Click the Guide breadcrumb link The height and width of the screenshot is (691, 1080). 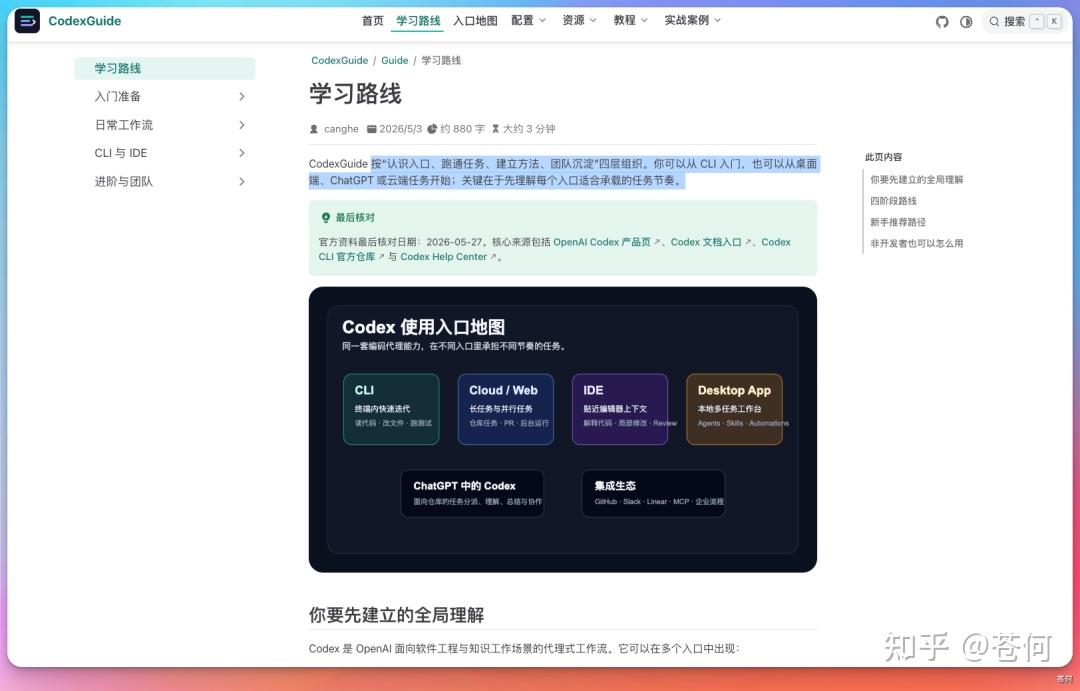pyautogui.click(x=395, y=61)
